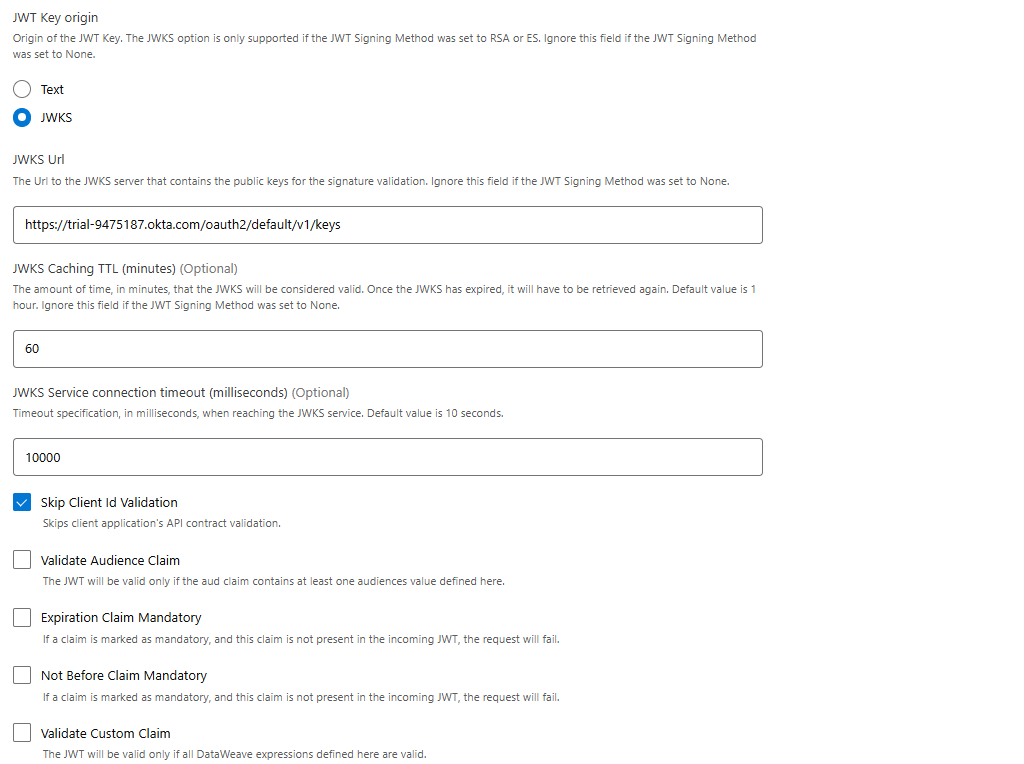The width and height of the screenshot is (1024, 764).
Task: Select the JWKS key origin radio button
Action: [21, 117]
